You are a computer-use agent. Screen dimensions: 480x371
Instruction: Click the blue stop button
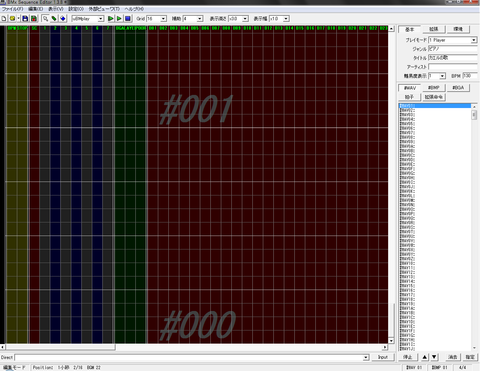click(x=128, y=19)
